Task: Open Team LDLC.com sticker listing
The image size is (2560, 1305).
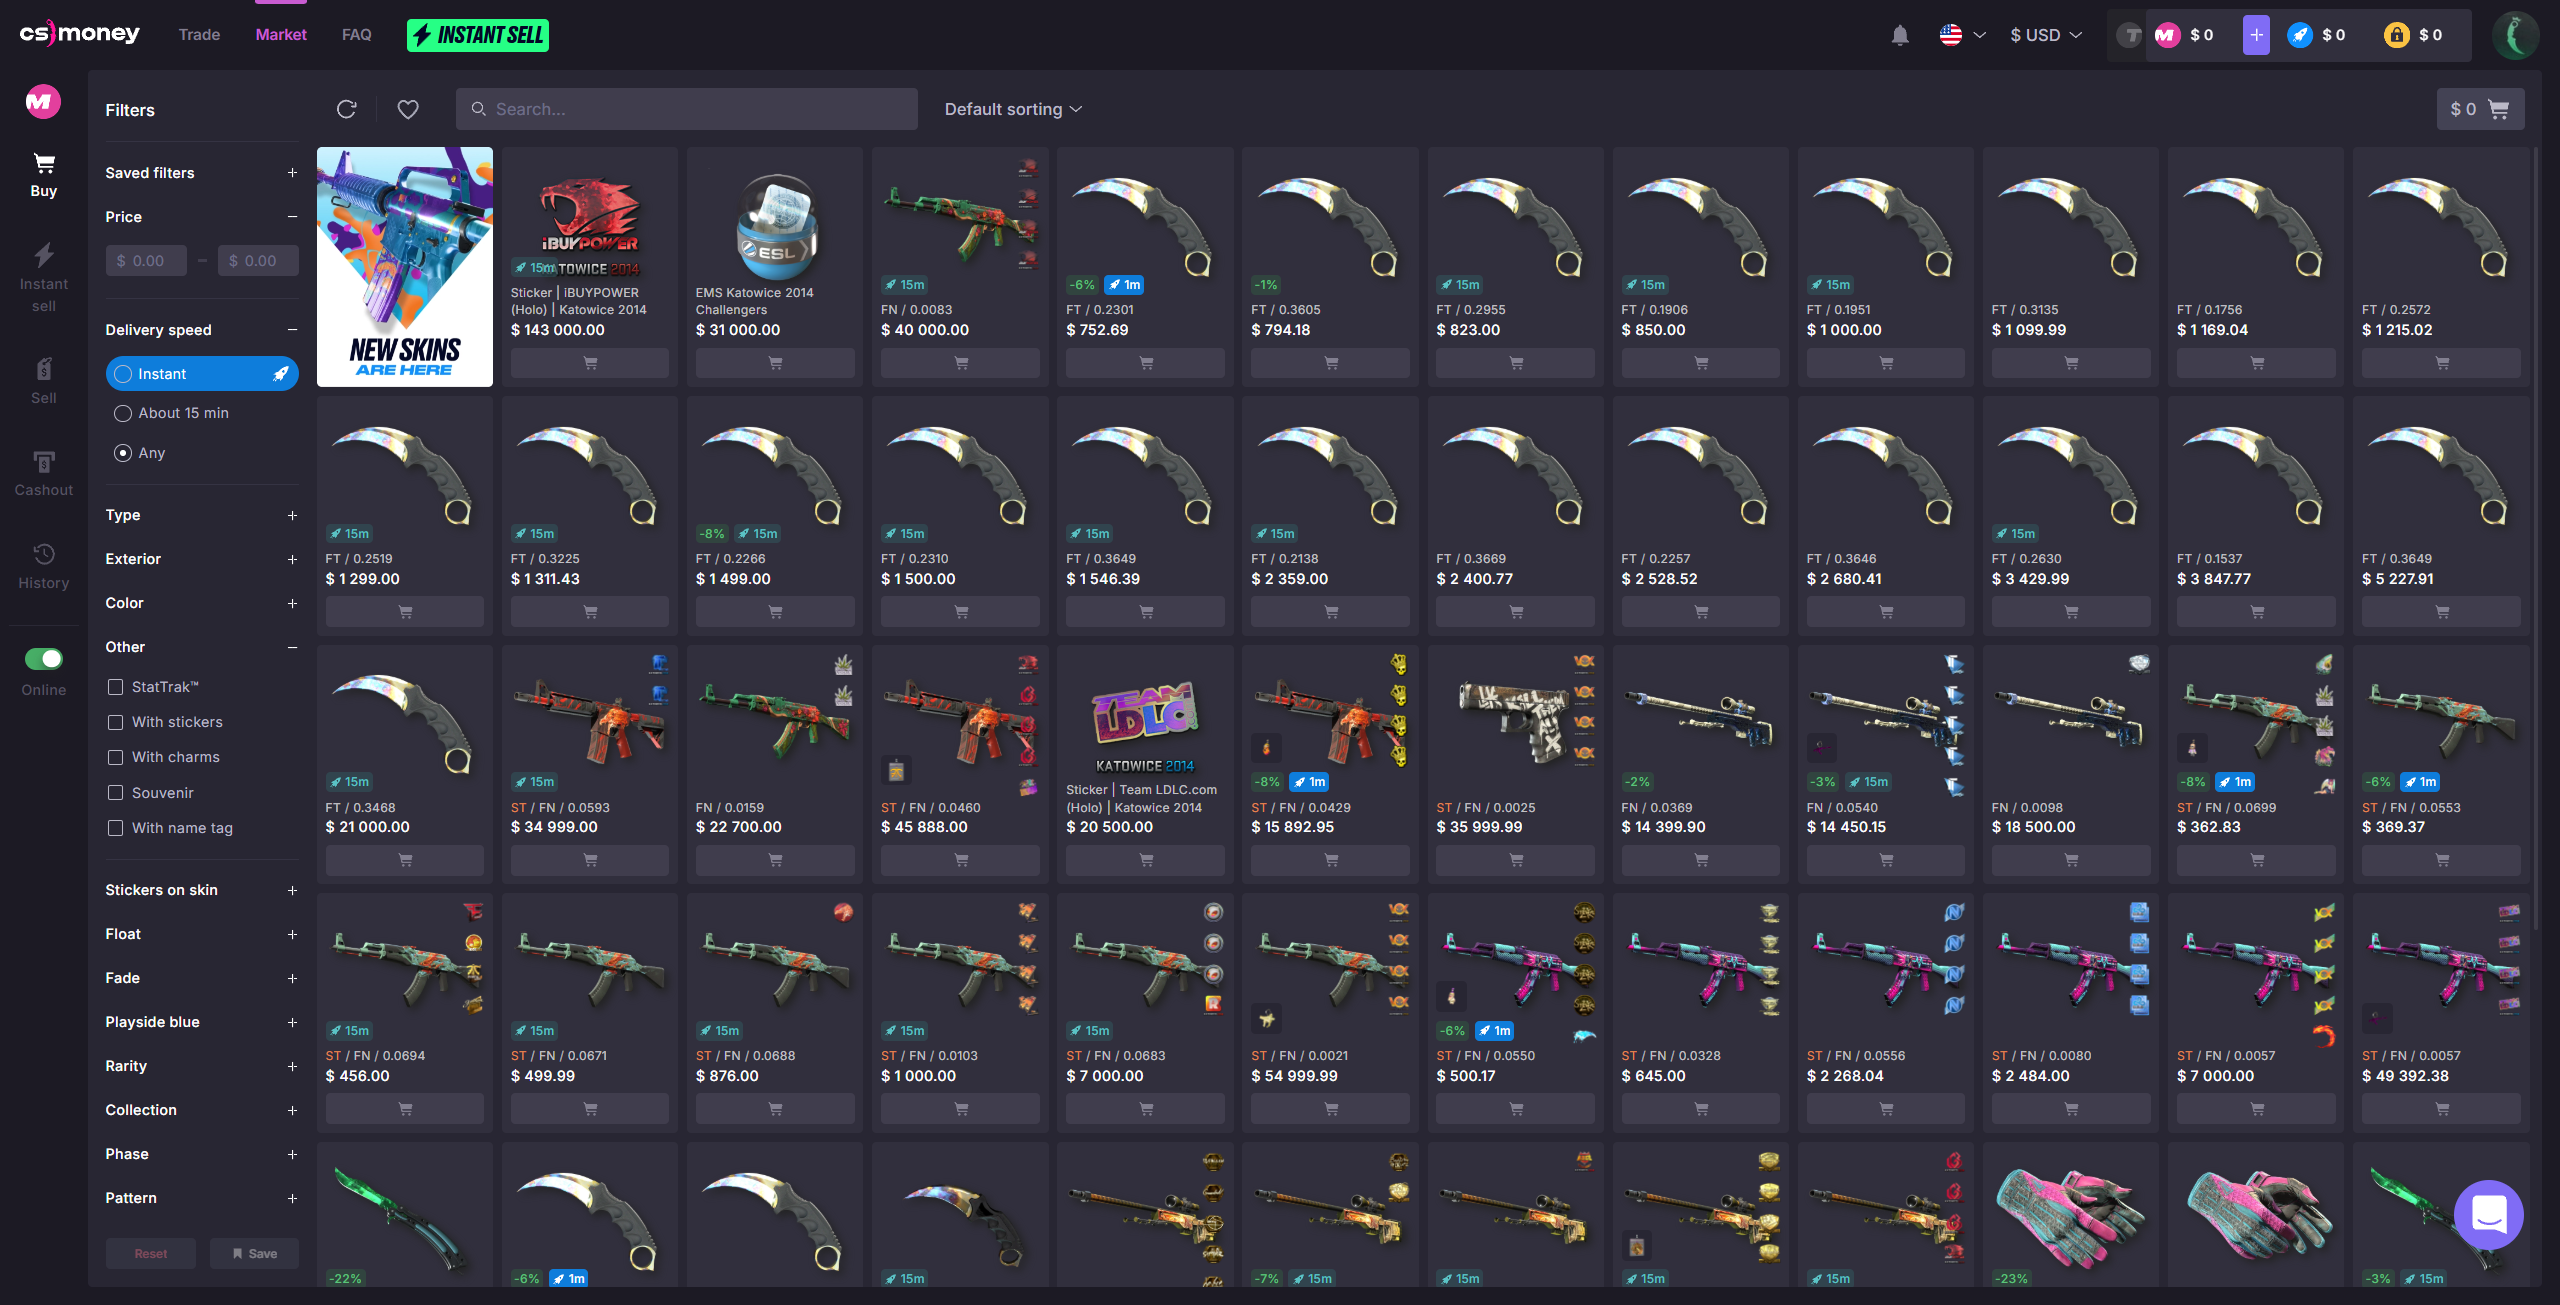Action: click(1145, 764)
